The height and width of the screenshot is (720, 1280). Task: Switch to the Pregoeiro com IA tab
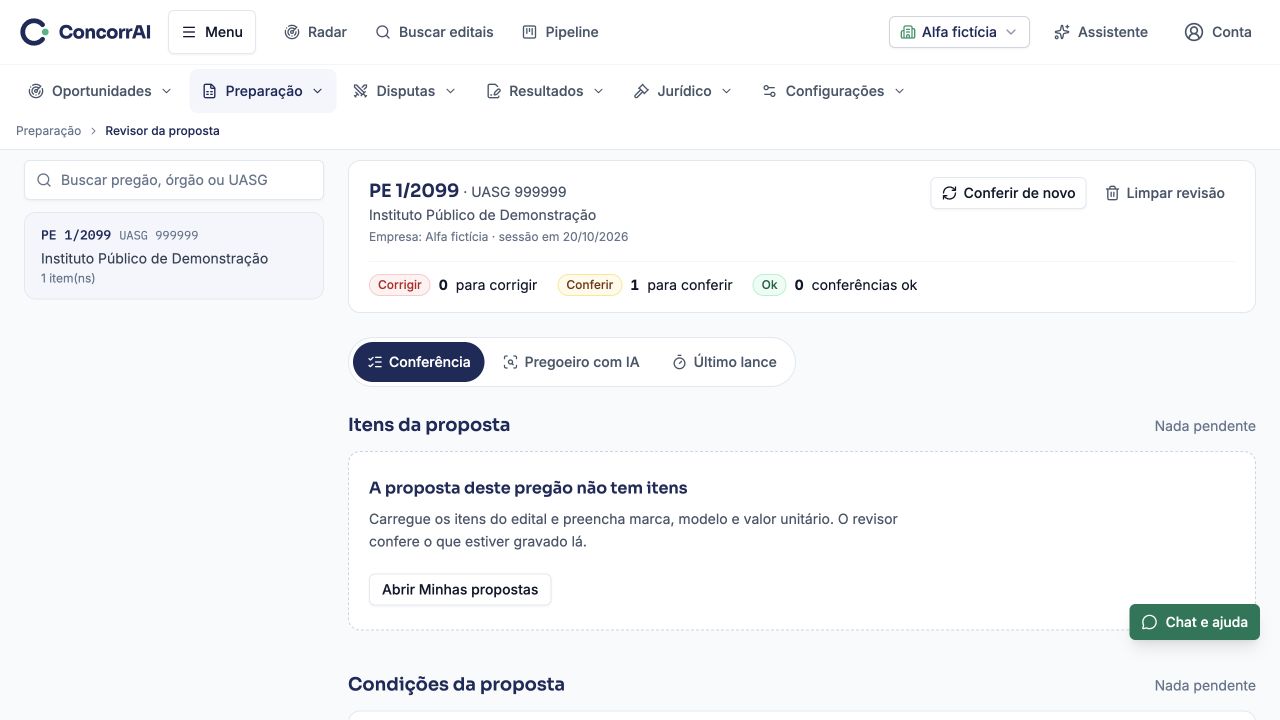[571, 362]
